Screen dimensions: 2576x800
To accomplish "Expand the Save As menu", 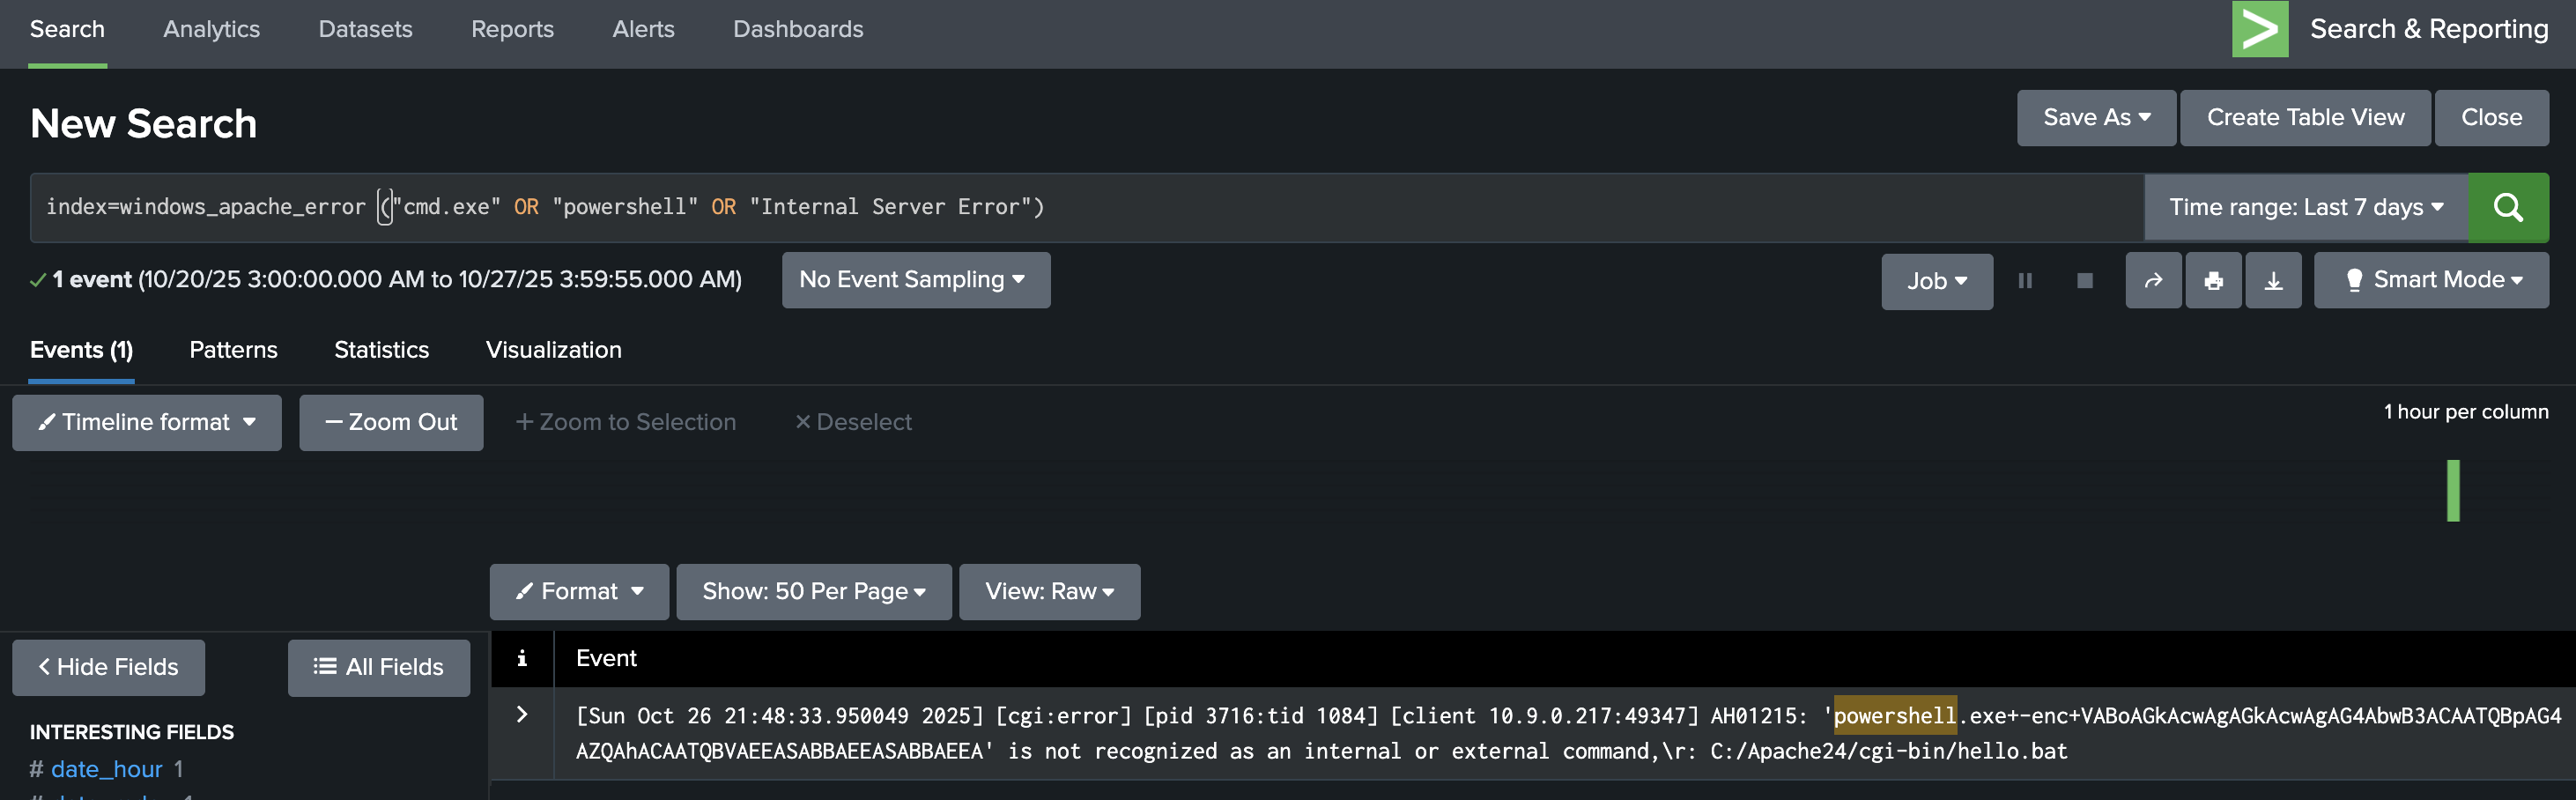I will click(x=2095, y=117).
